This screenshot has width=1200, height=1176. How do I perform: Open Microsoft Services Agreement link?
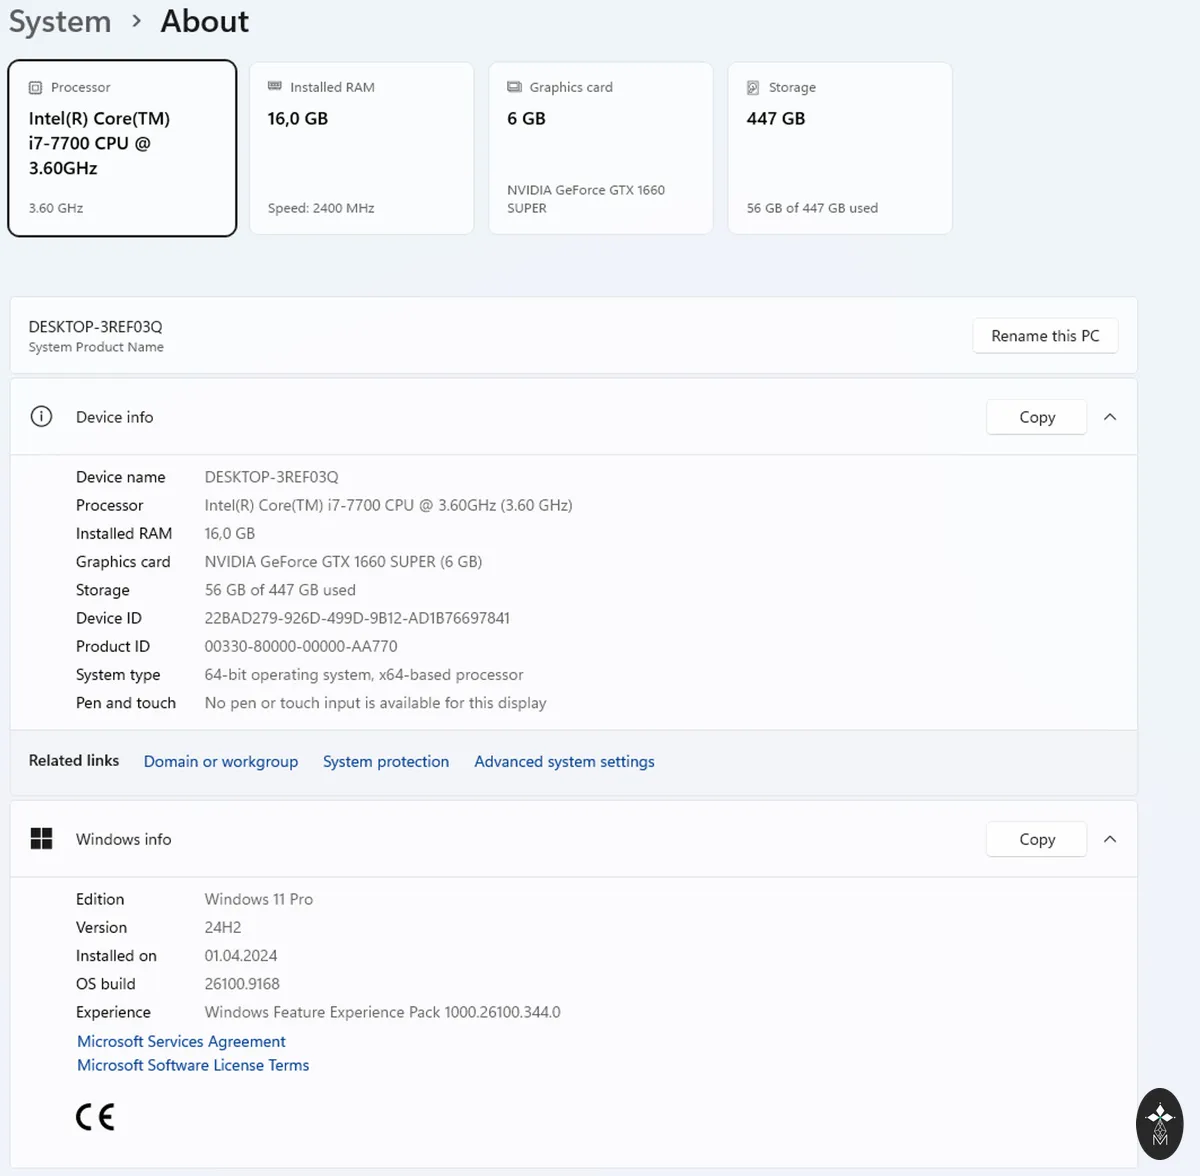pyautogui.click(x=181, y=1041)
